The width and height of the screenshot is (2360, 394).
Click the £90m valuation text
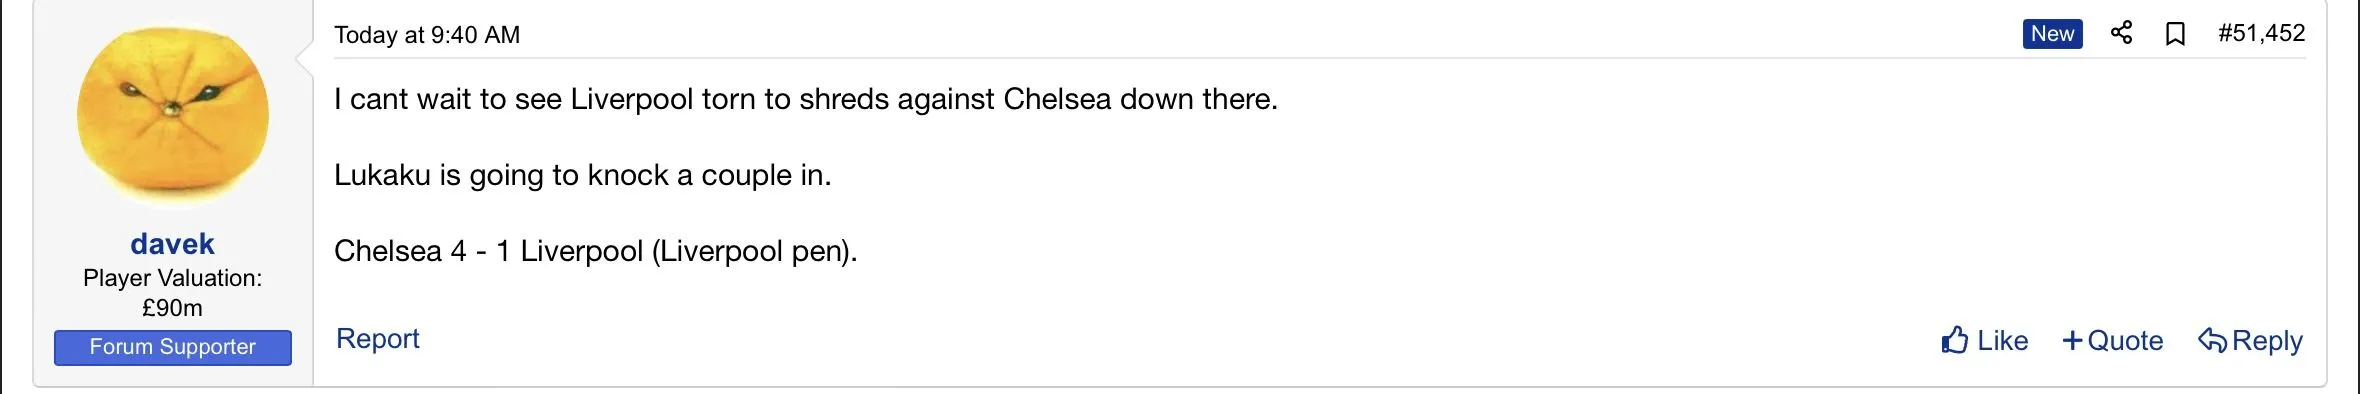pyautogui.click(x=172, y=308)
